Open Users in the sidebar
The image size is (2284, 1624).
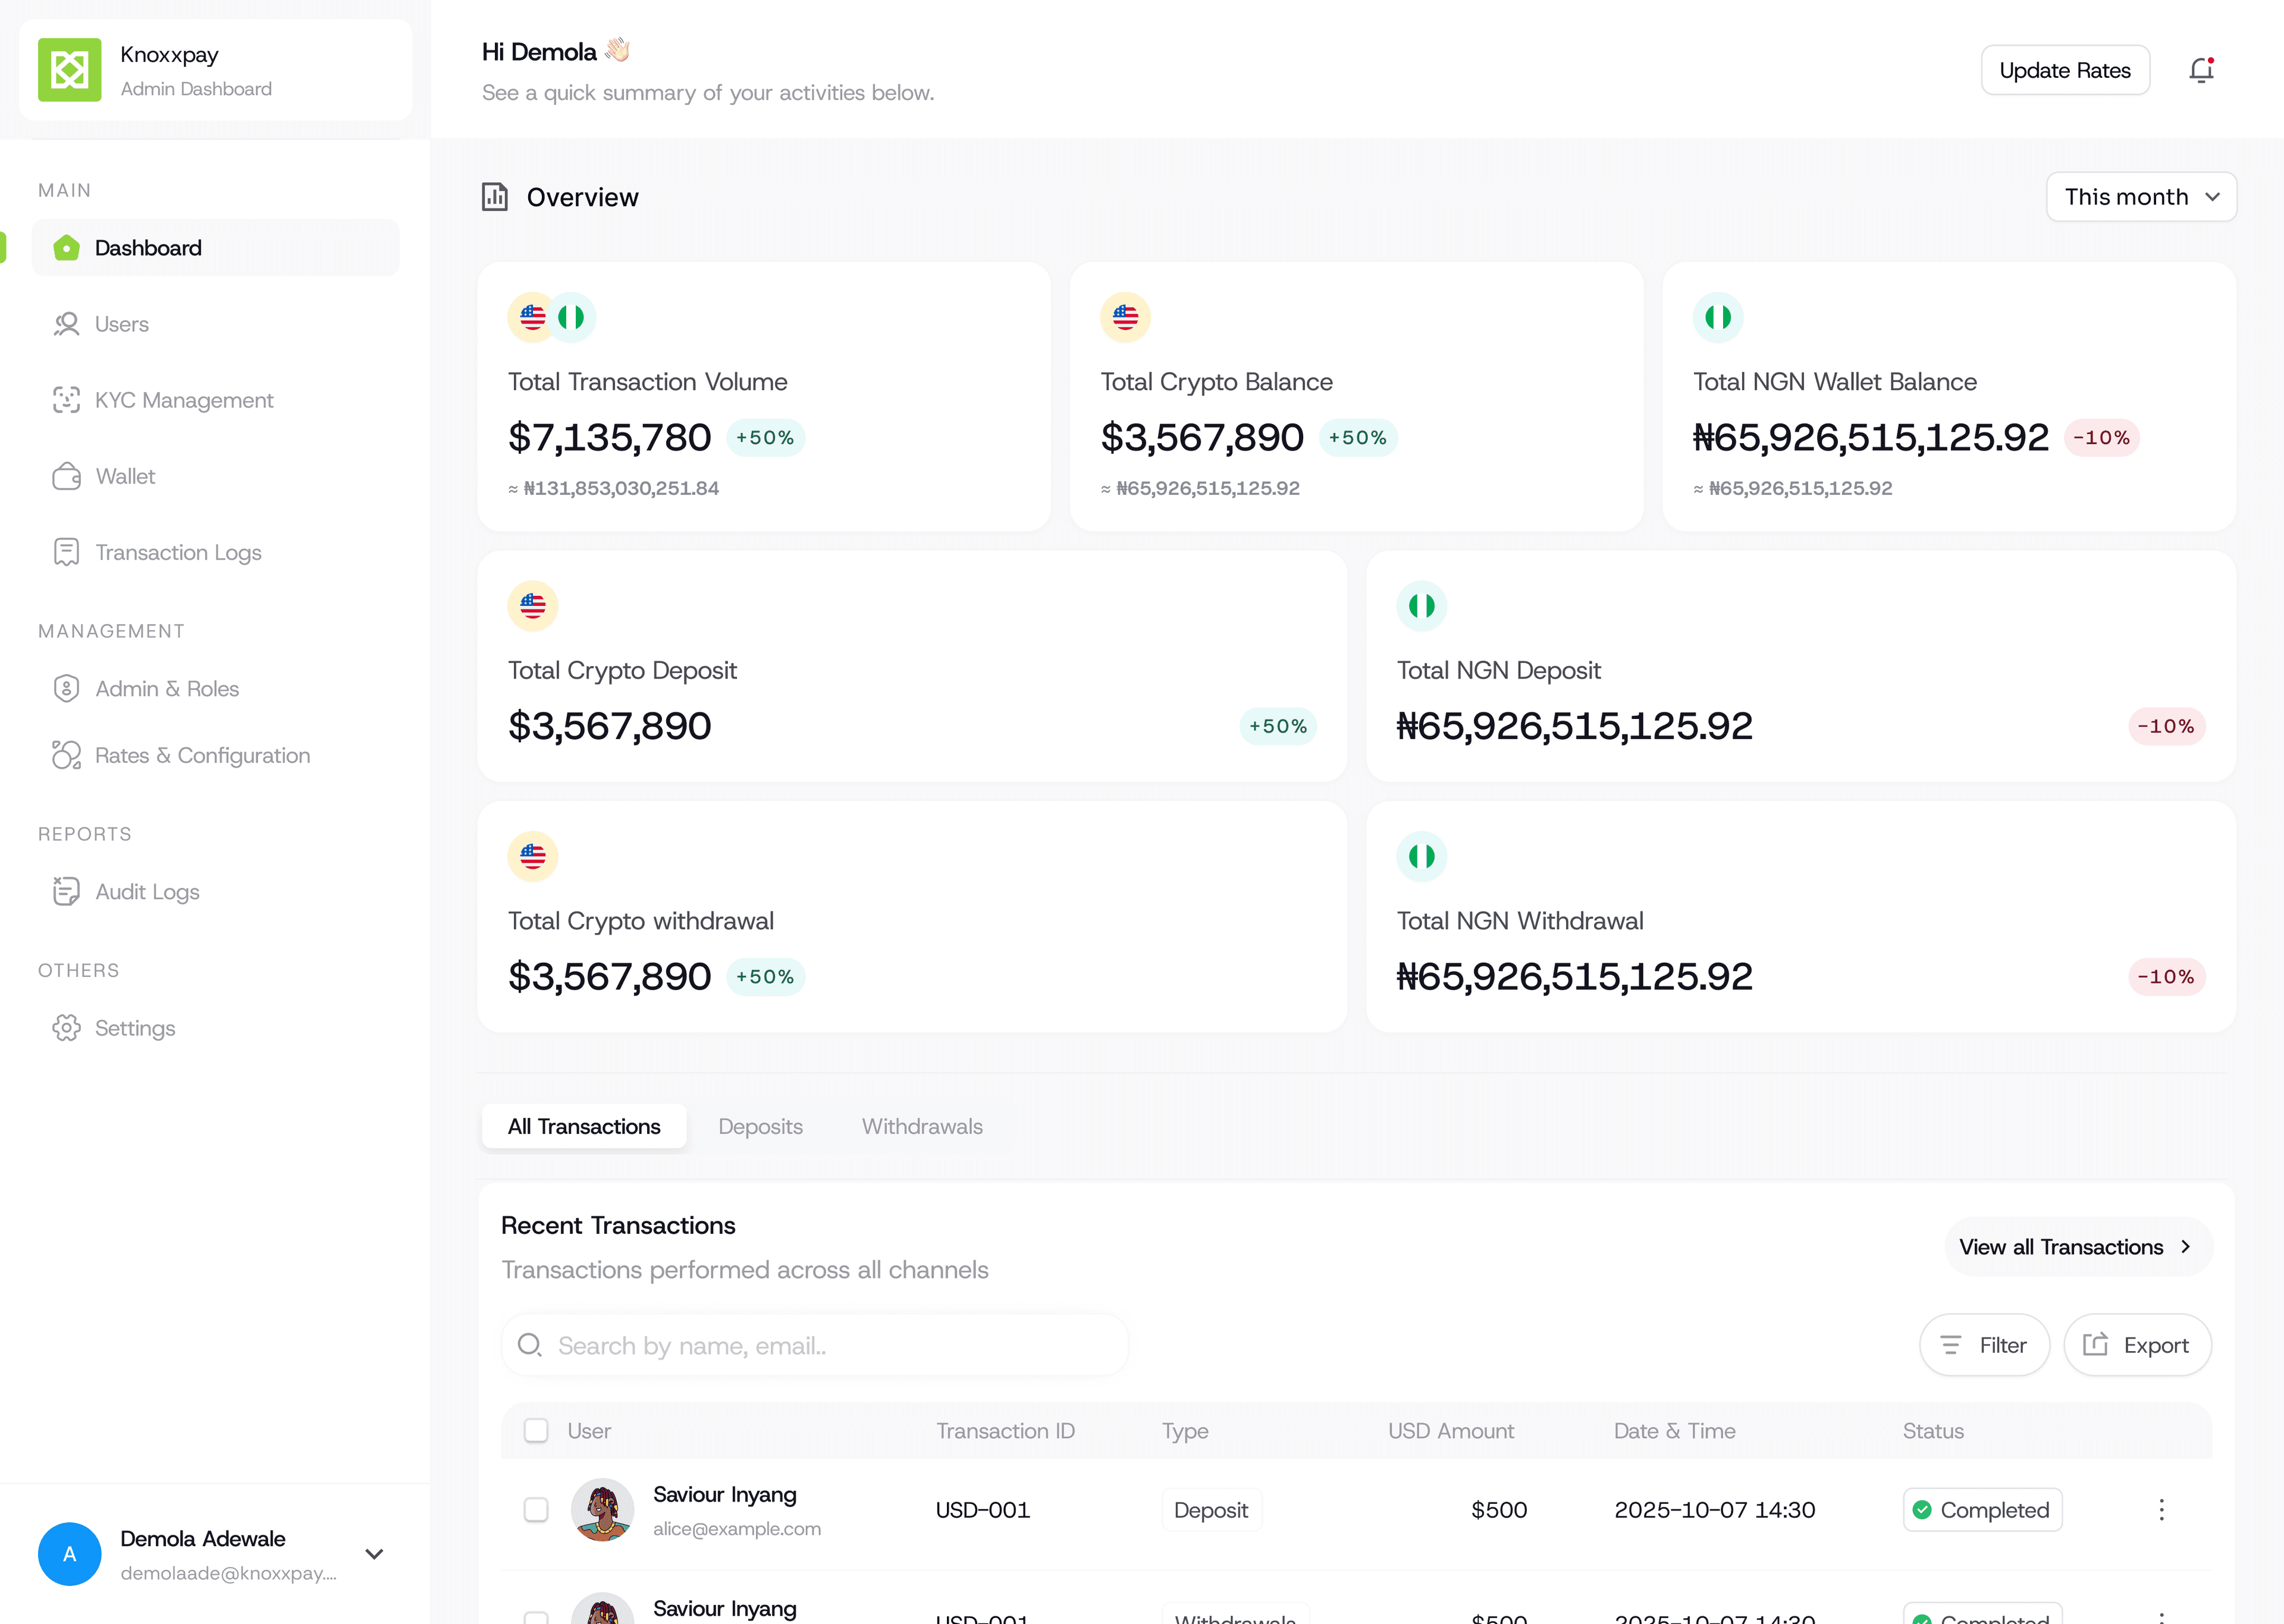click(x=215, y=324)
